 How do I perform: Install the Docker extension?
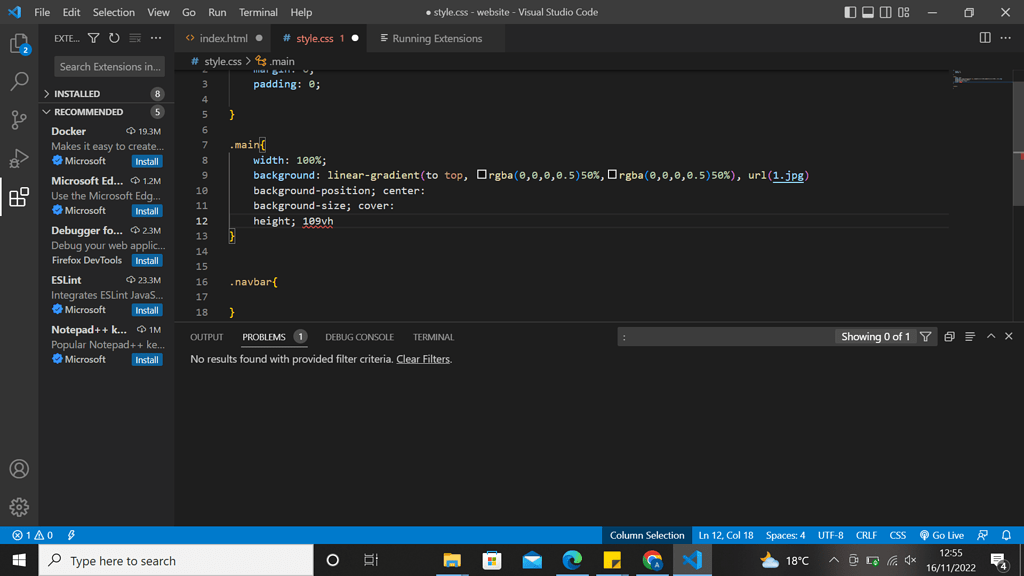[146, 161]
